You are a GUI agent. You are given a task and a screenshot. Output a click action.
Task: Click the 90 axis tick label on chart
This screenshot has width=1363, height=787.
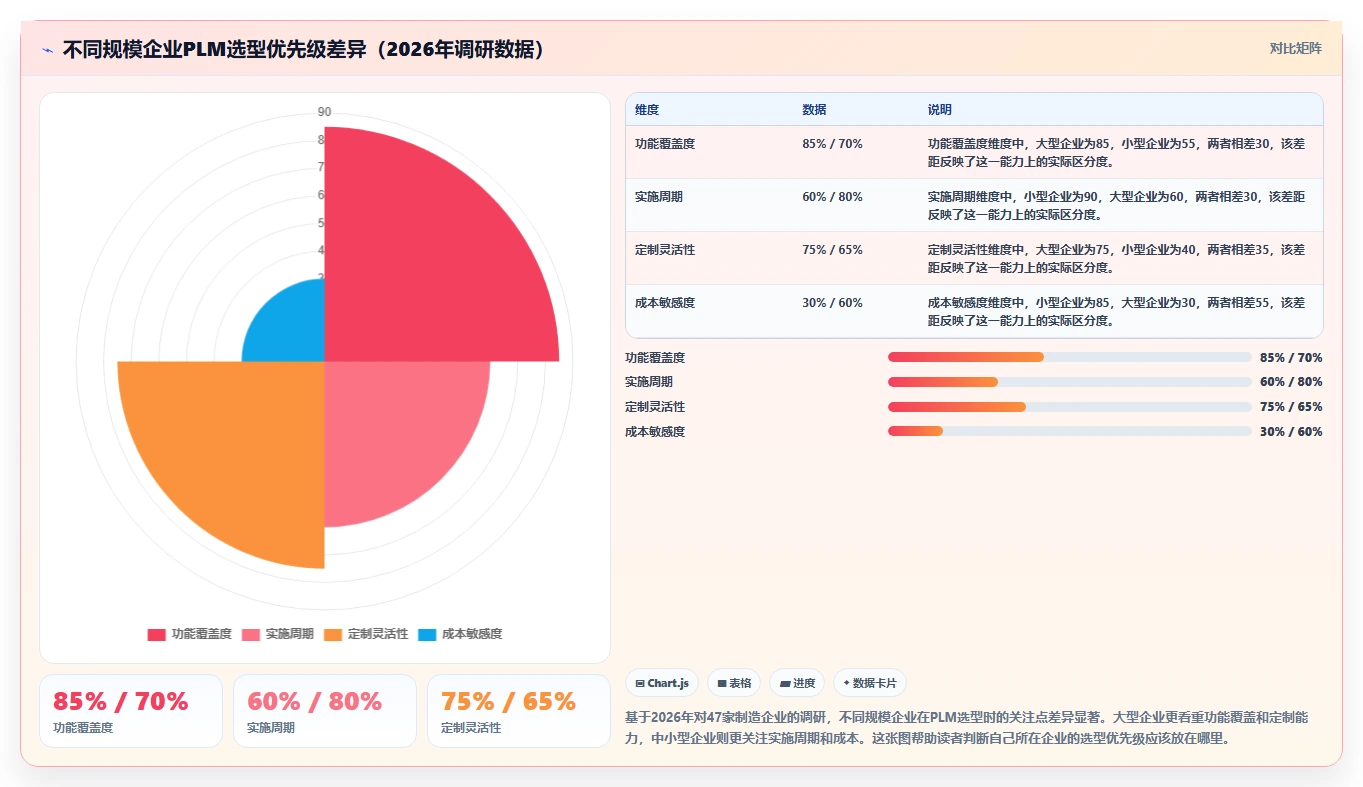pos(325,112)
